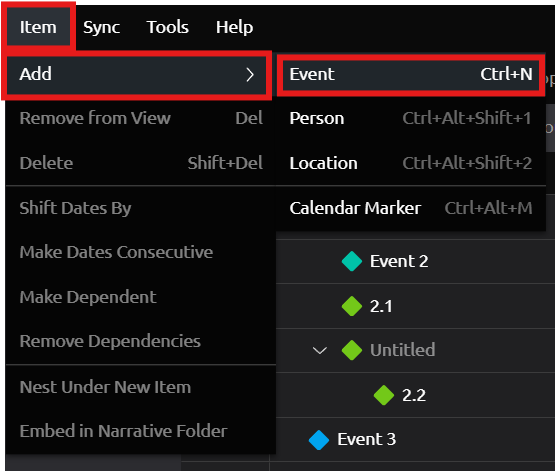Click the blue diamond icon of Event 3
The height and width of the screenshot is (471, 555).
pos(319,440)
